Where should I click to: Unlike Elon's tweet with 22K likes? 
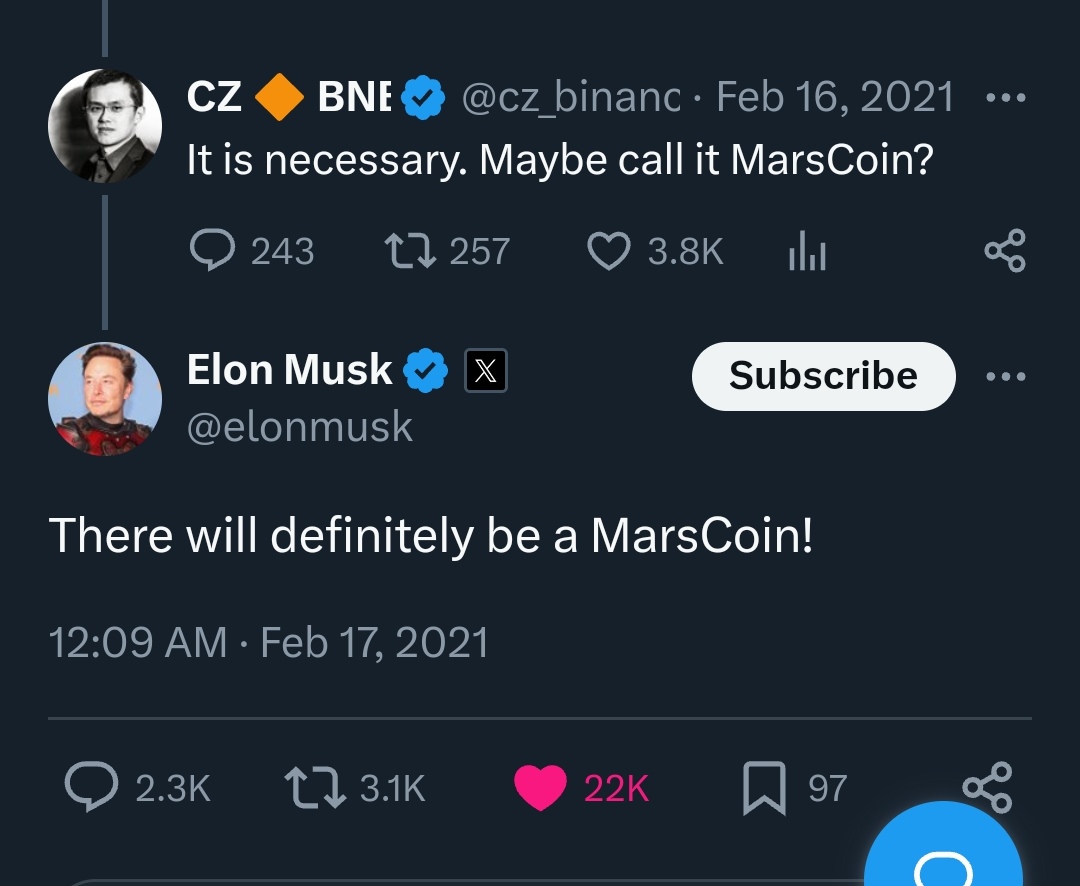[541, 788]
